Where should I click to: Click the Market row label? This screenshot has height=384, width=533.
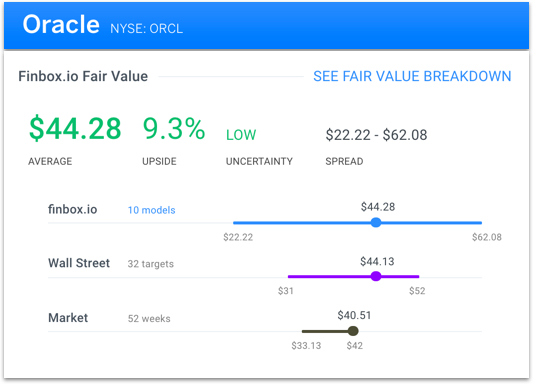tap(68, 318)
